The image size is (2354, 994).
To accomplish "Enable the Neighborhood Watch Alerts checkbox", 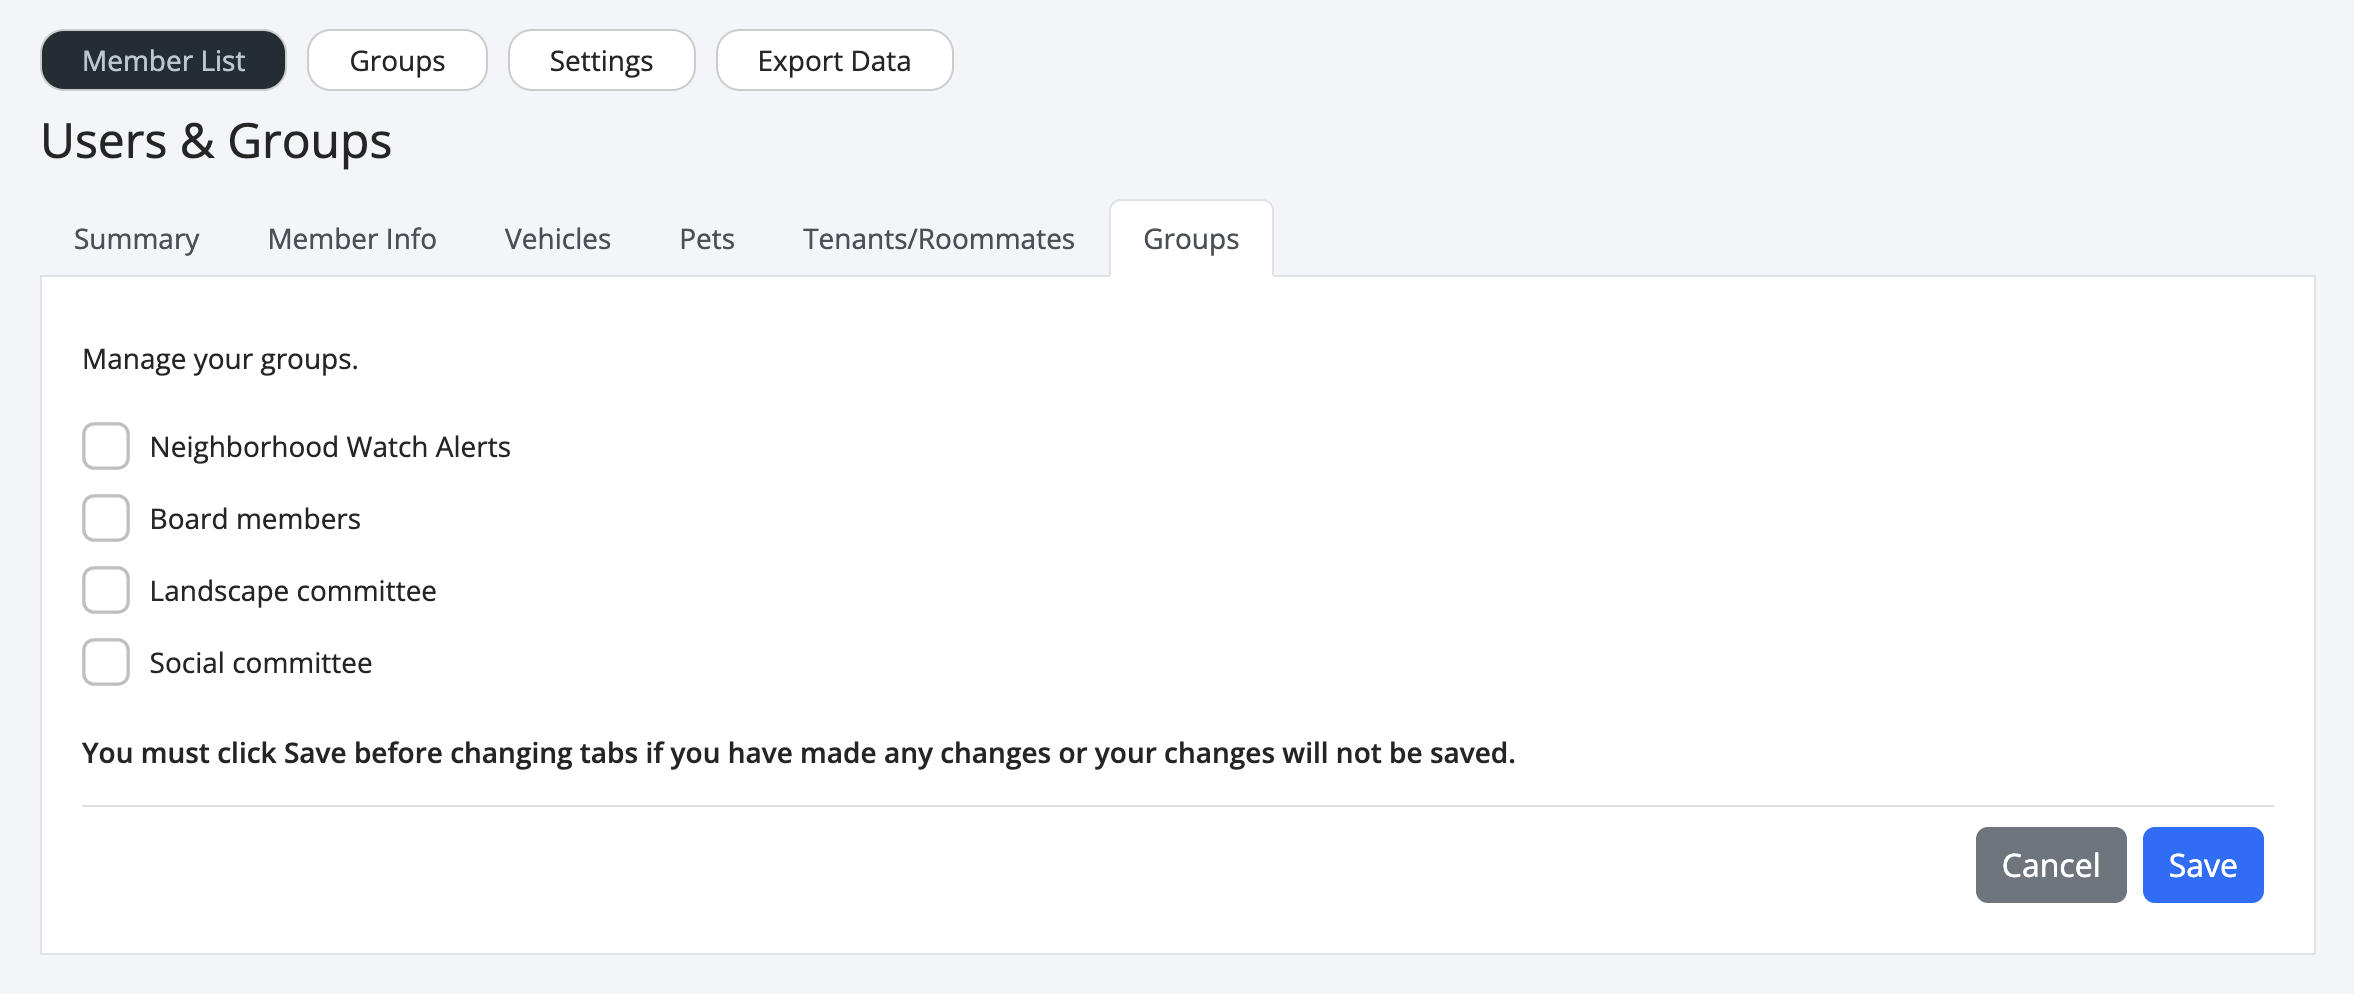I will click(x=106, y=446).
